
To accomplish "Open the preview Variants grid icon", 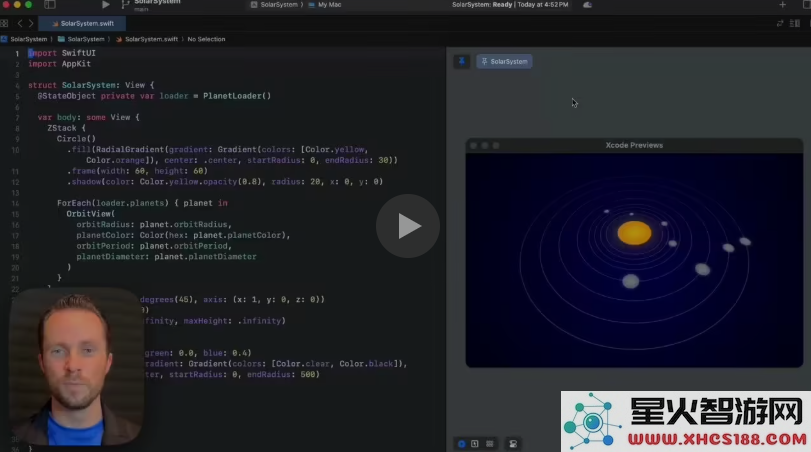I will tap(490, 444).
